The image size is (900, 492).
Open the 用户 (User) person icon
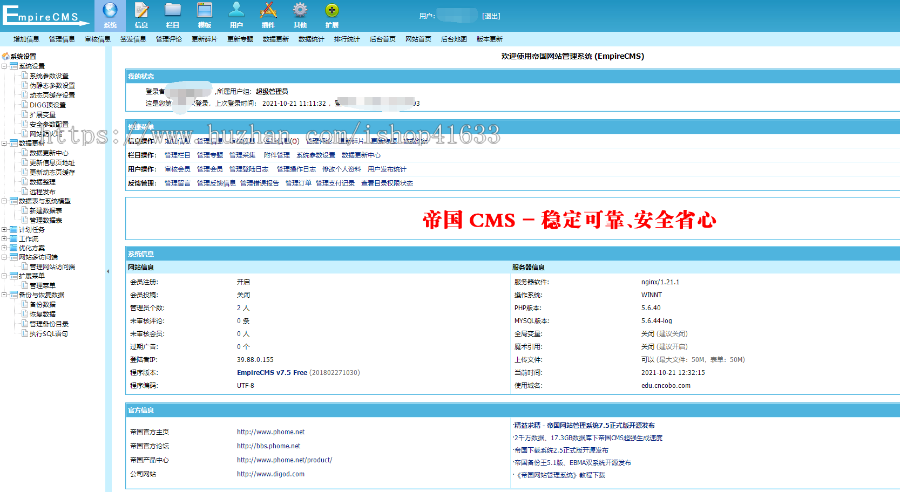tap(236, 13)
